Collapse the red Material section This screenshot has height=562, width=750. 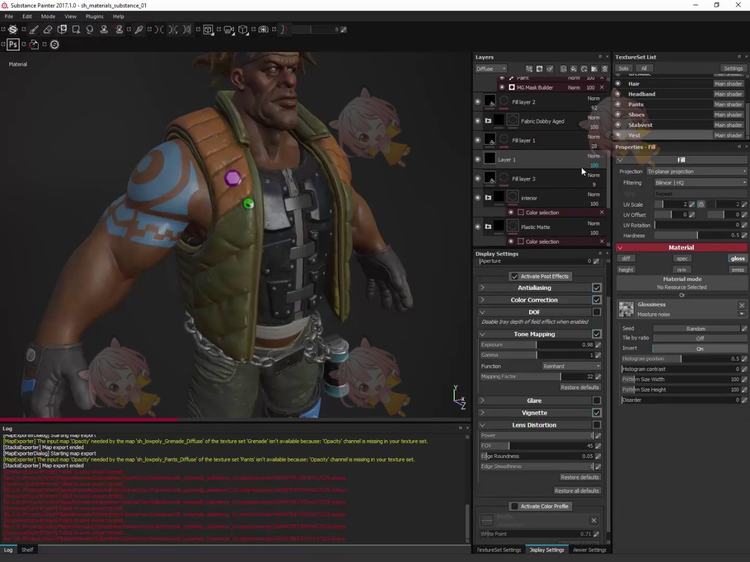[620, 248]
